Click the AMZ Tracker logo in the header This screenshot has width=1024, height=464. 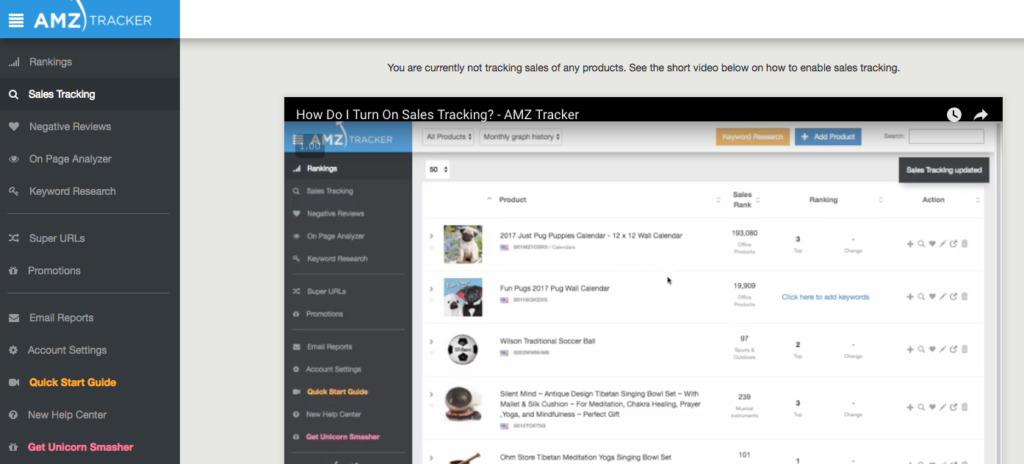tap(92, 17)
